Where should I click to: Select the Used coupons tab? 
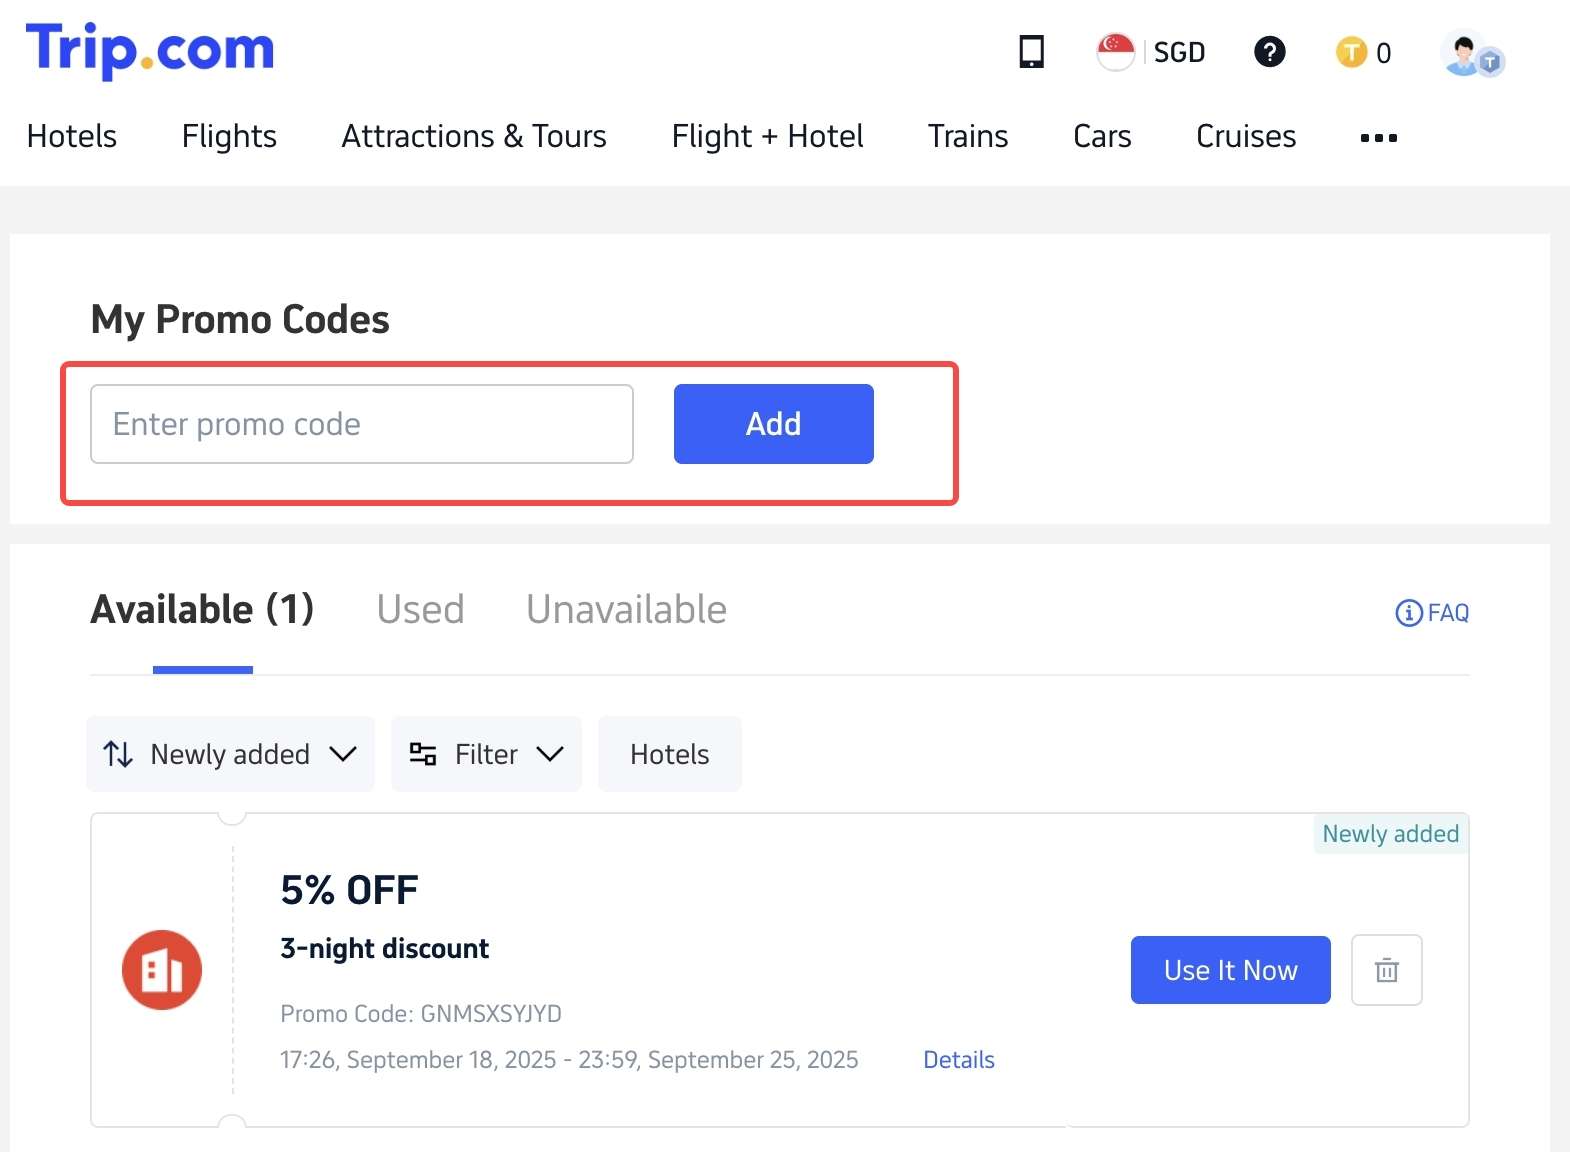(420, 609)
